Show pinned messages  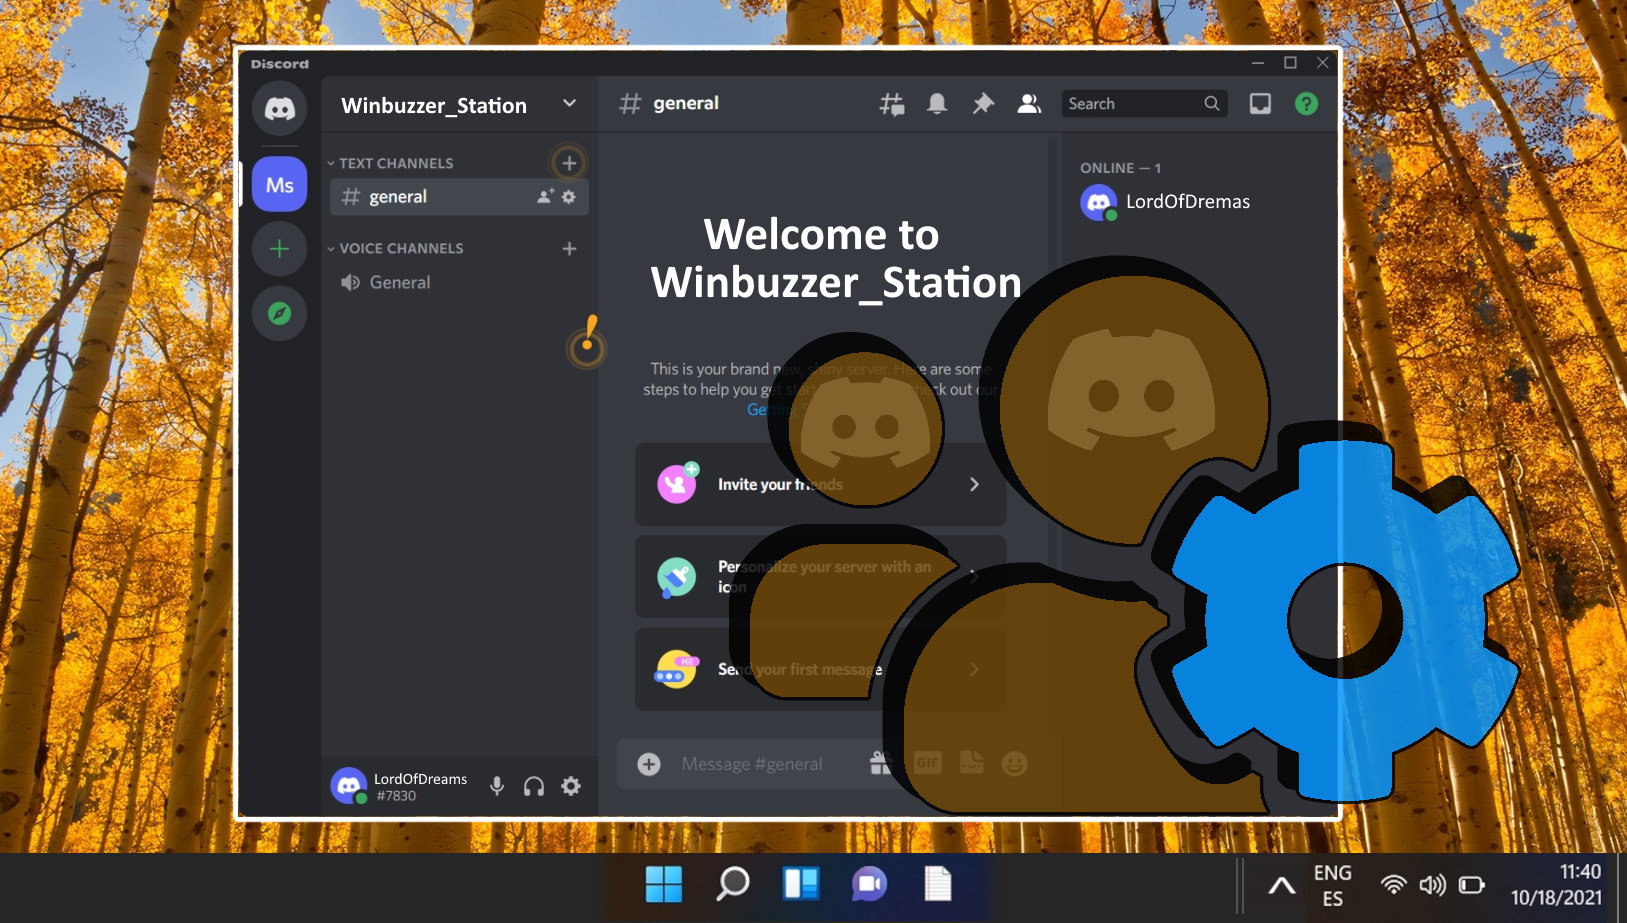coord(983,104)
